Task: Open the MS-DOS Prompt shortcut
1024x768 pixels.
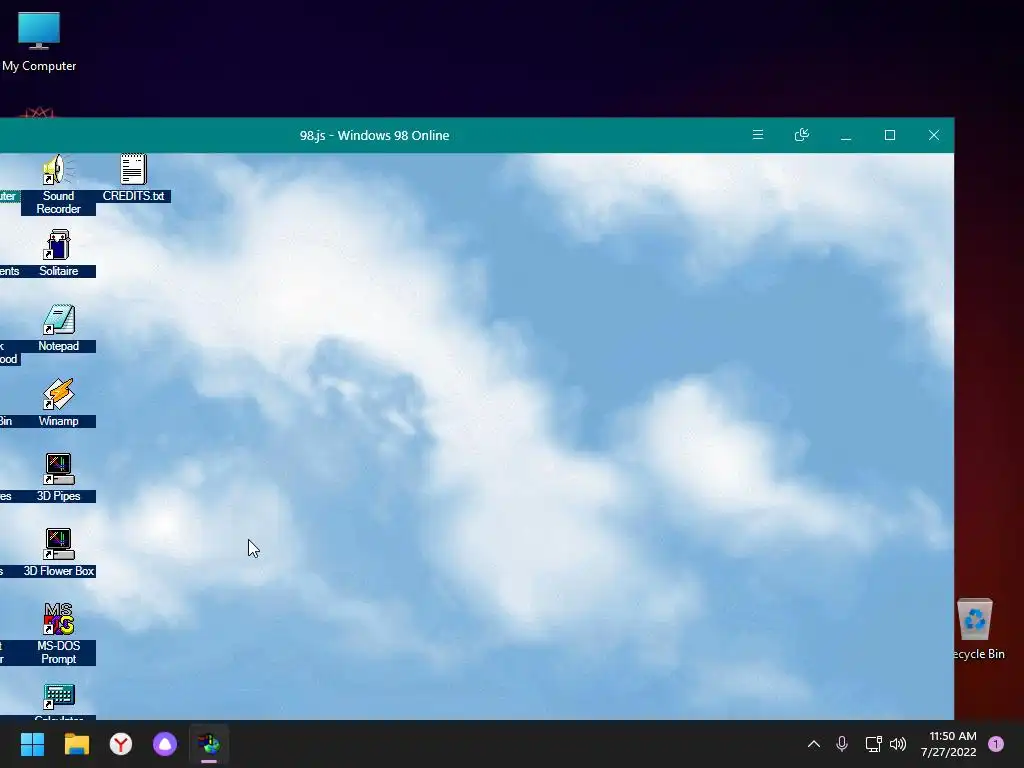Action: pyautogui.click(x=58, y=633)
